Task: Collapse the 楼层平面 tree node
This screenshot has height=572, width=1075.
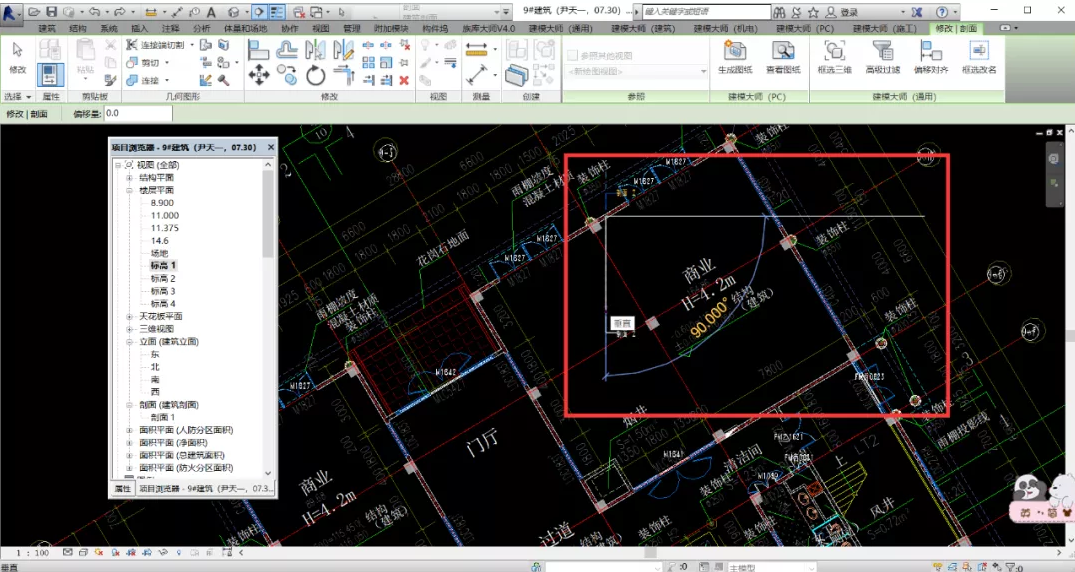Action: click(x=129, y=190)
